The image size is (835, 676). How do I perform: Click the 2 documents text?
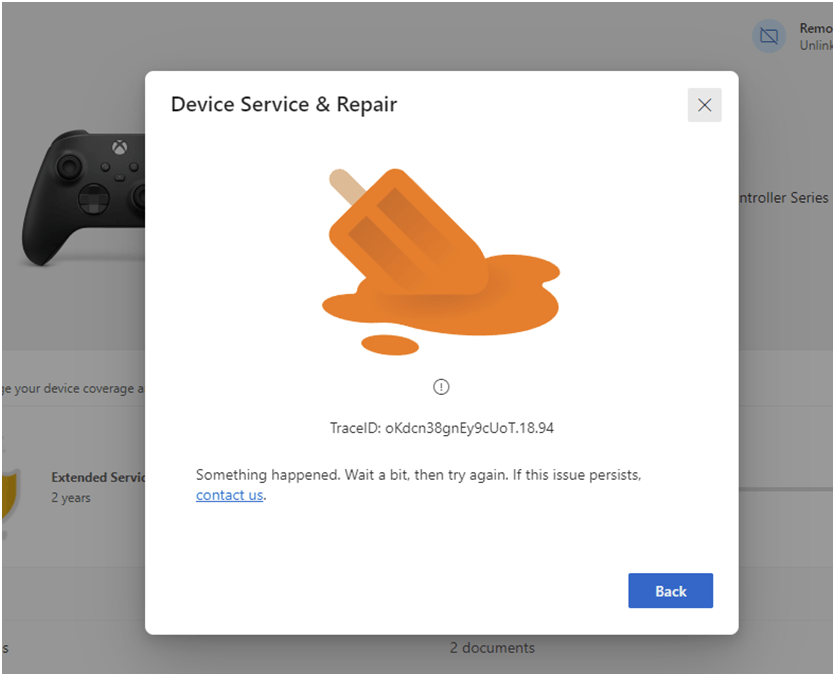[x=492, y=648]
